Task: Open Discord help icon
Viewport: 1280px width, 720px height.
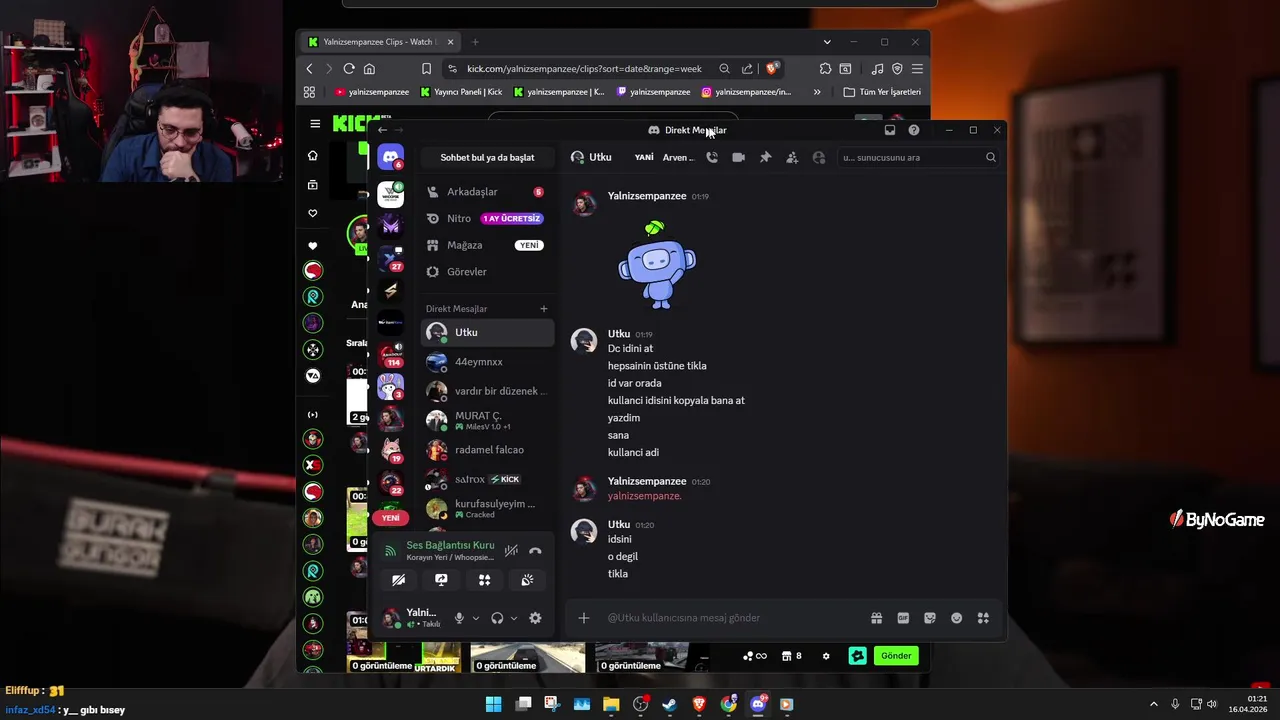Action: coord(913,130)
